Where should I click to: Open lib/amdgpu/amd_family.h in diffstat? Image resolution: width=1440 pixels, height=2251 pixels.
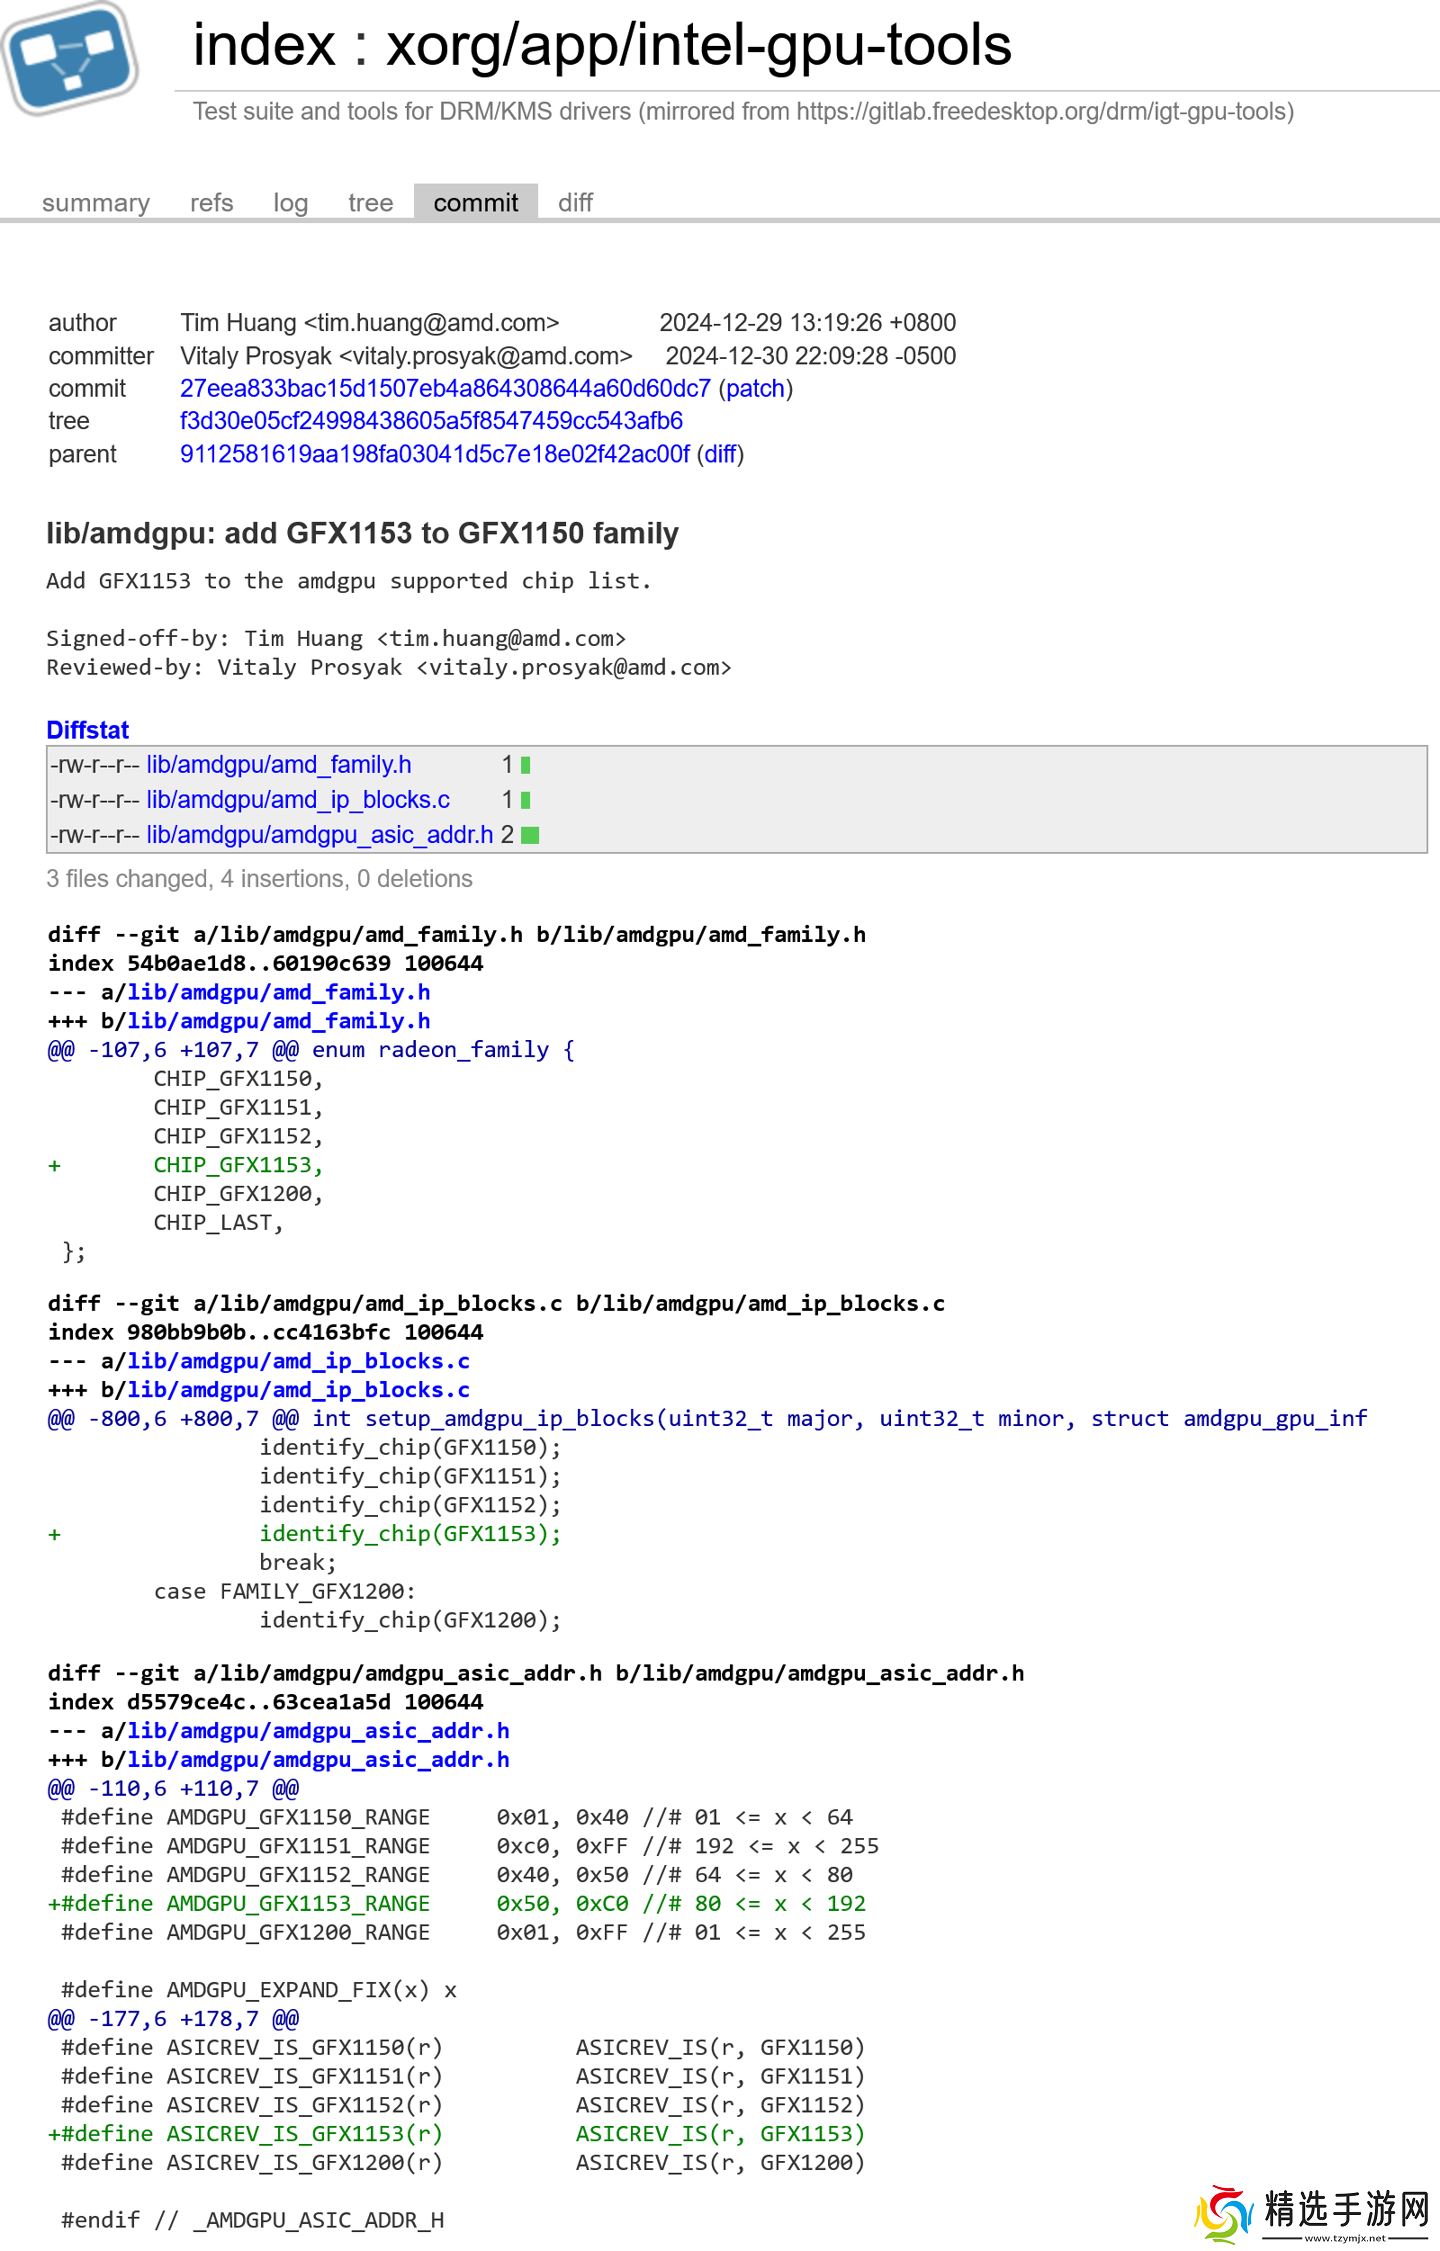click(279, 765)
